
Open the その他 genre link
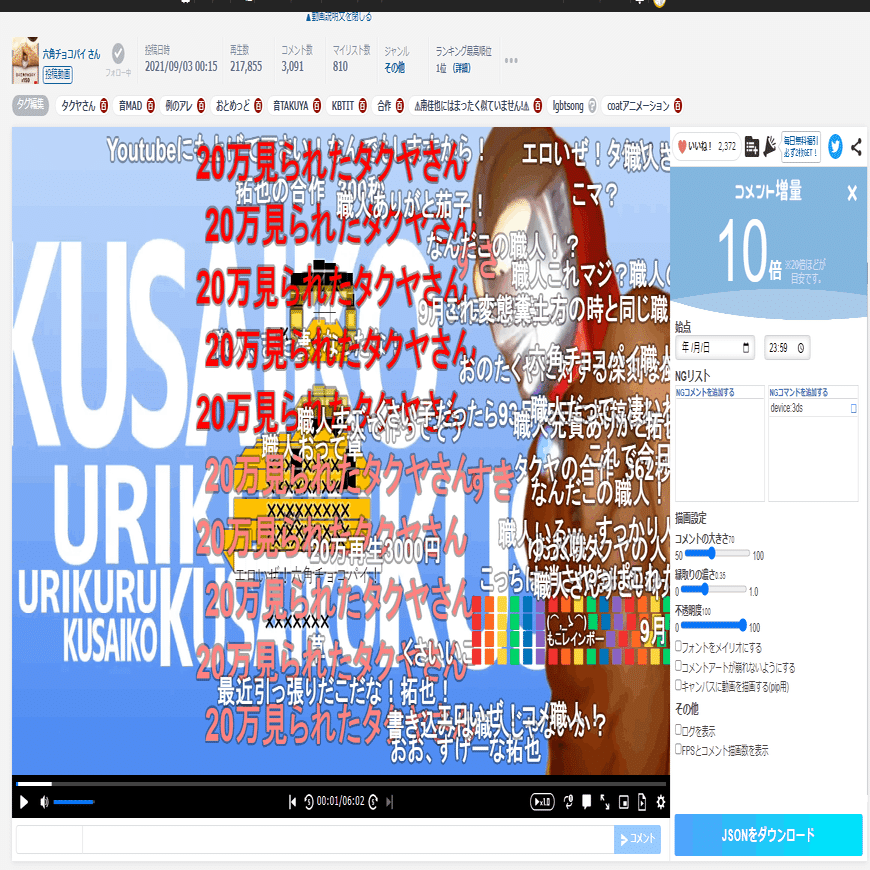pyautogui.click(x=394, y=68)
